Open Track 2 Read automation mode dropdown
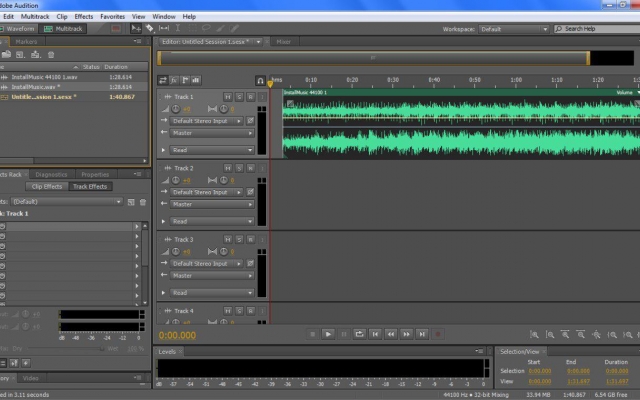The width and height of the screenshot is (640, 400). tap(212, 221)
